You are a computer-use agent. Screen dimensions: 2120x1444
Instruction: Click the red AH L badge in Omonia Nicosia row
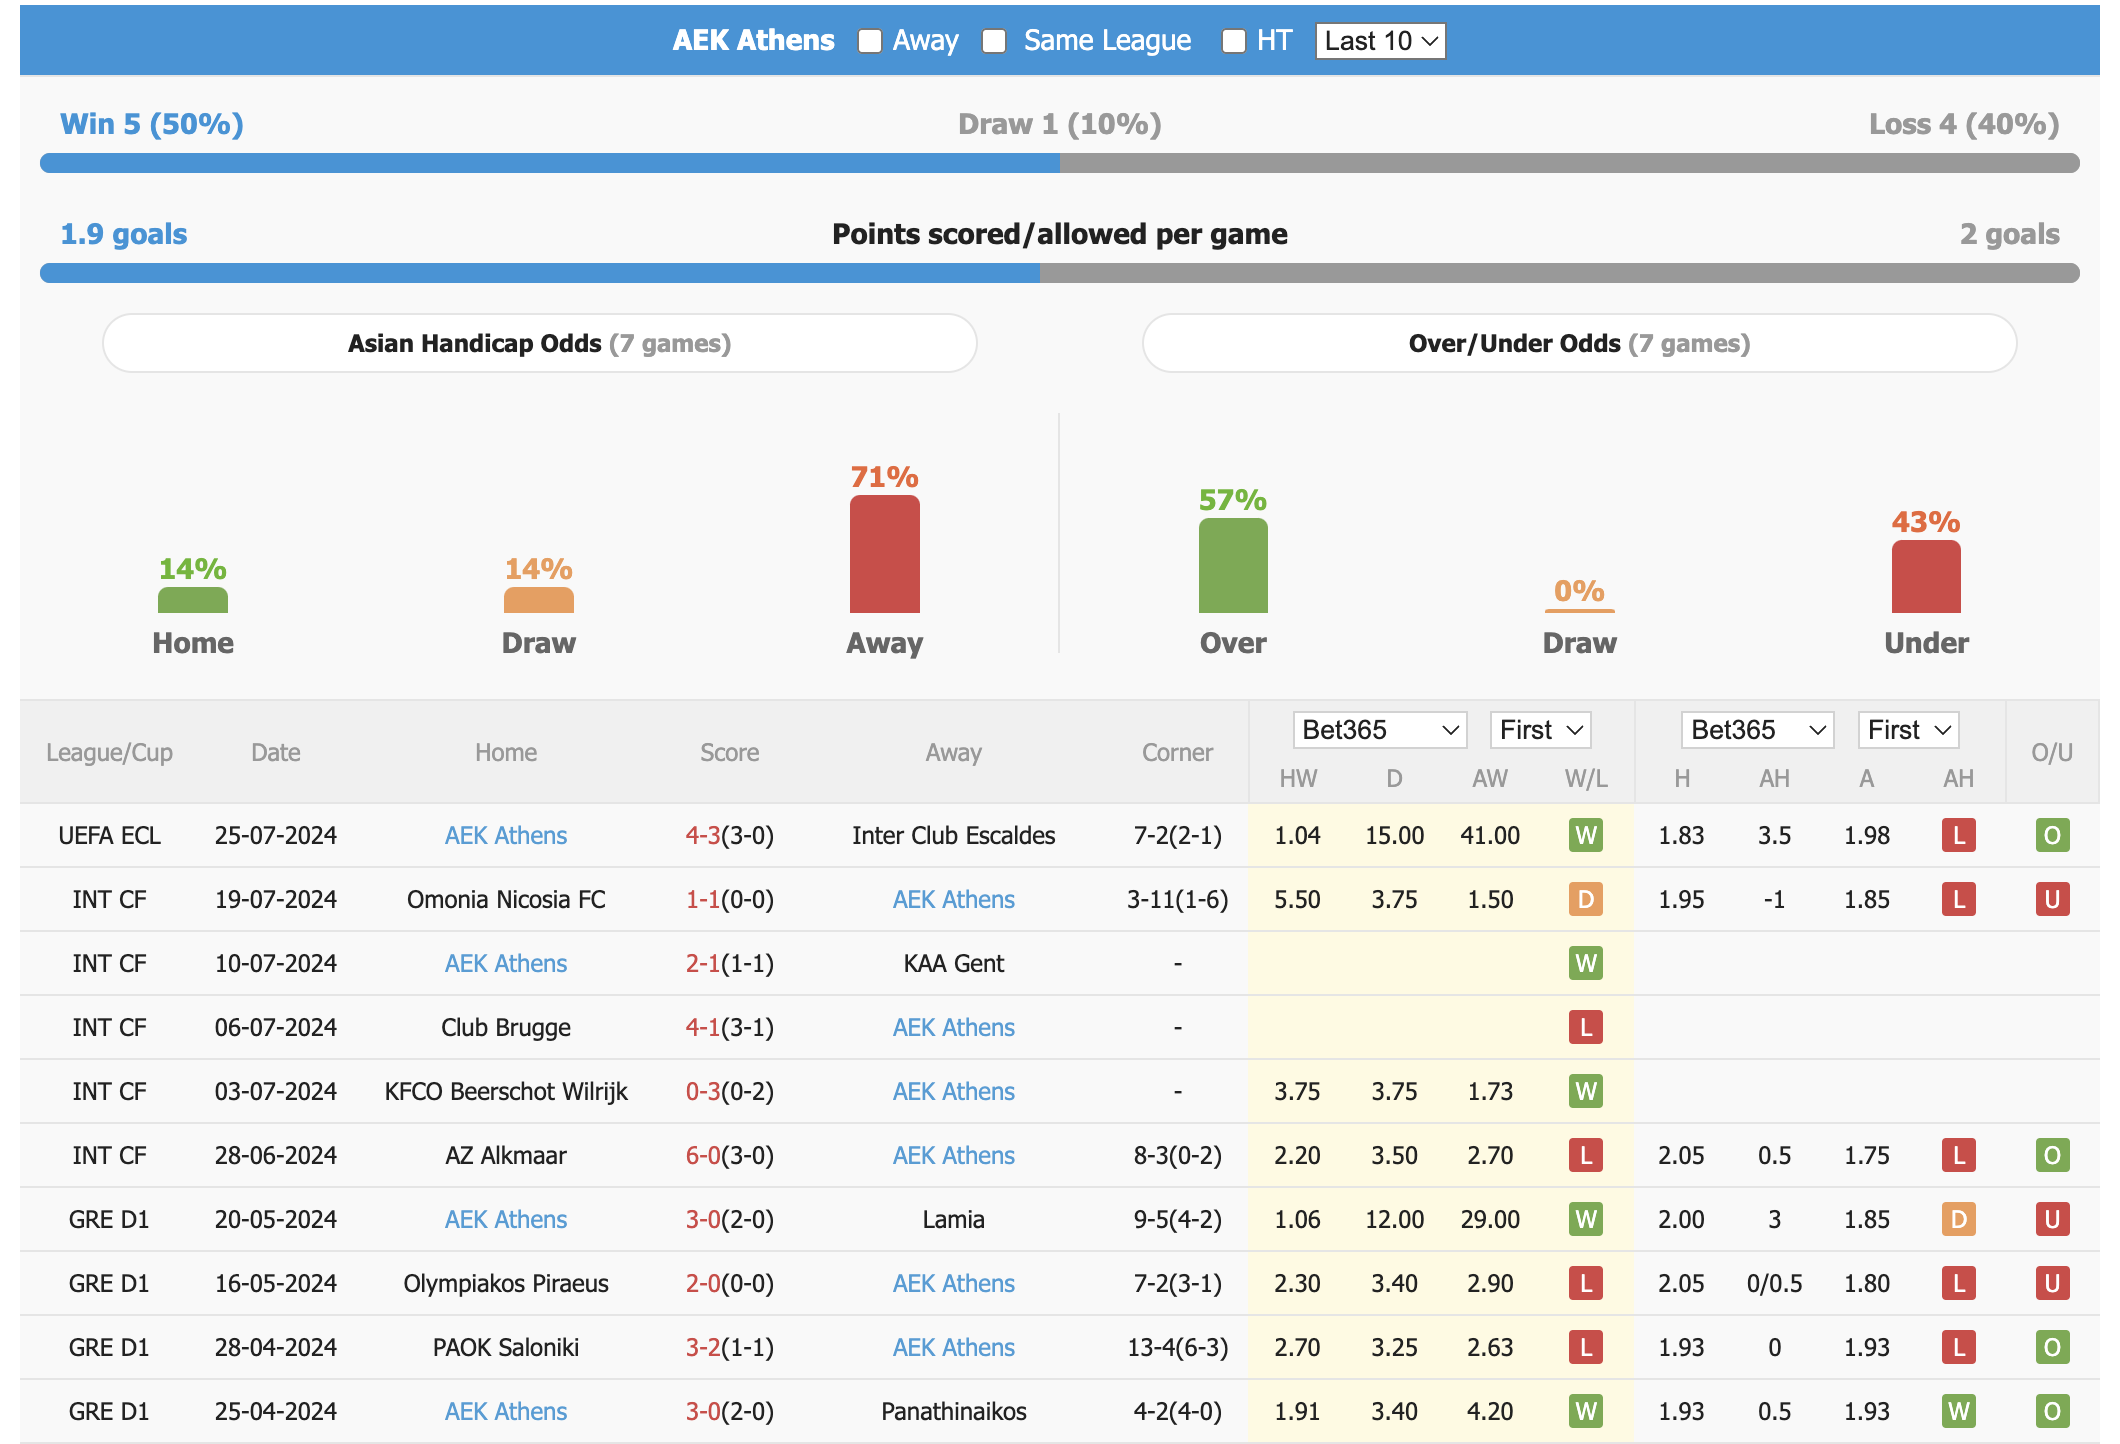point(1959,899)
